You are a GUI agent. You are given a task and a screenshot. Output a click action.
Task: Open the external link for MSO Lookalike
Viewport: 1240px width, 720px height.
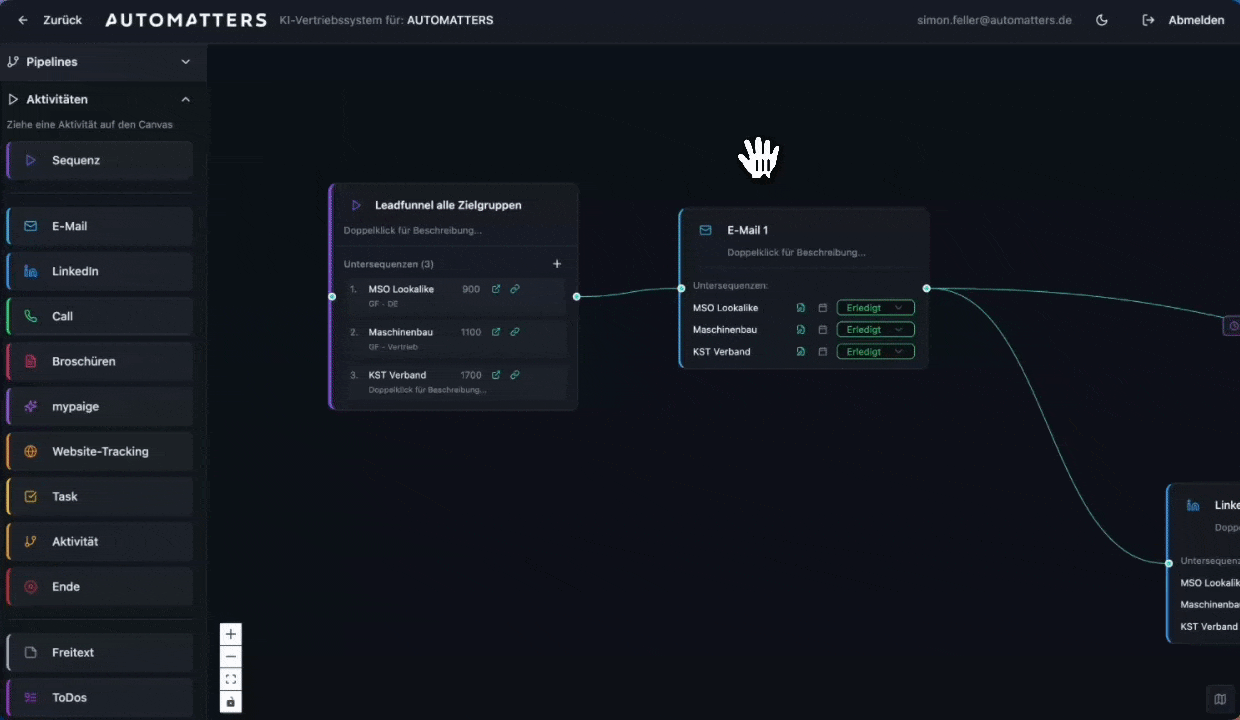496,289
